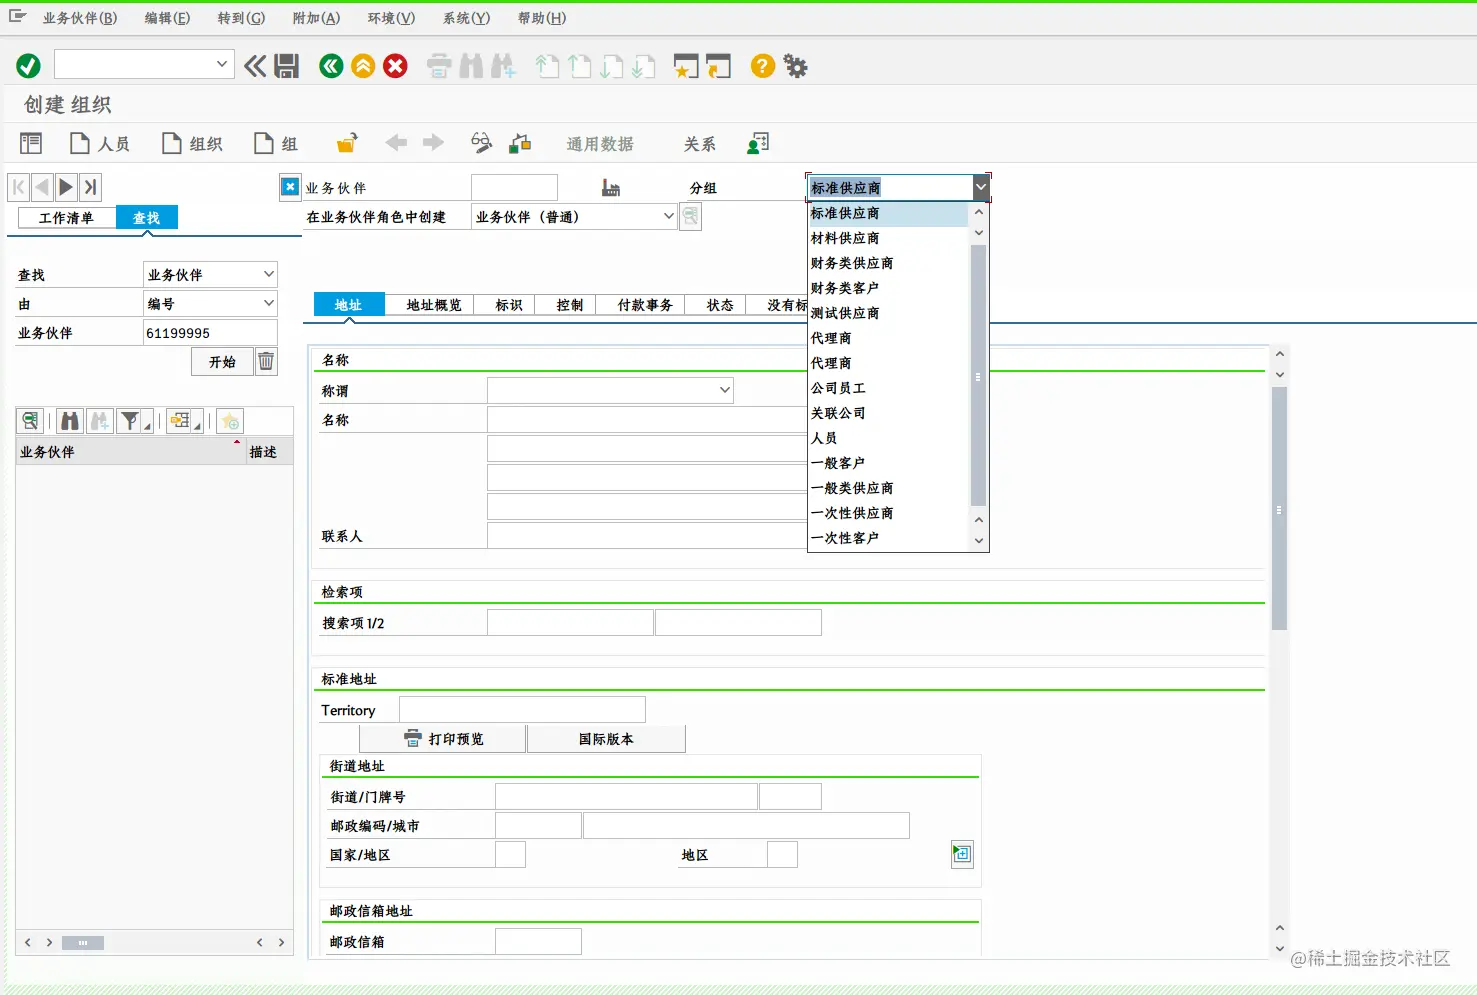
Task: Click the Check balance-scale icon
Action: (520, 143)
